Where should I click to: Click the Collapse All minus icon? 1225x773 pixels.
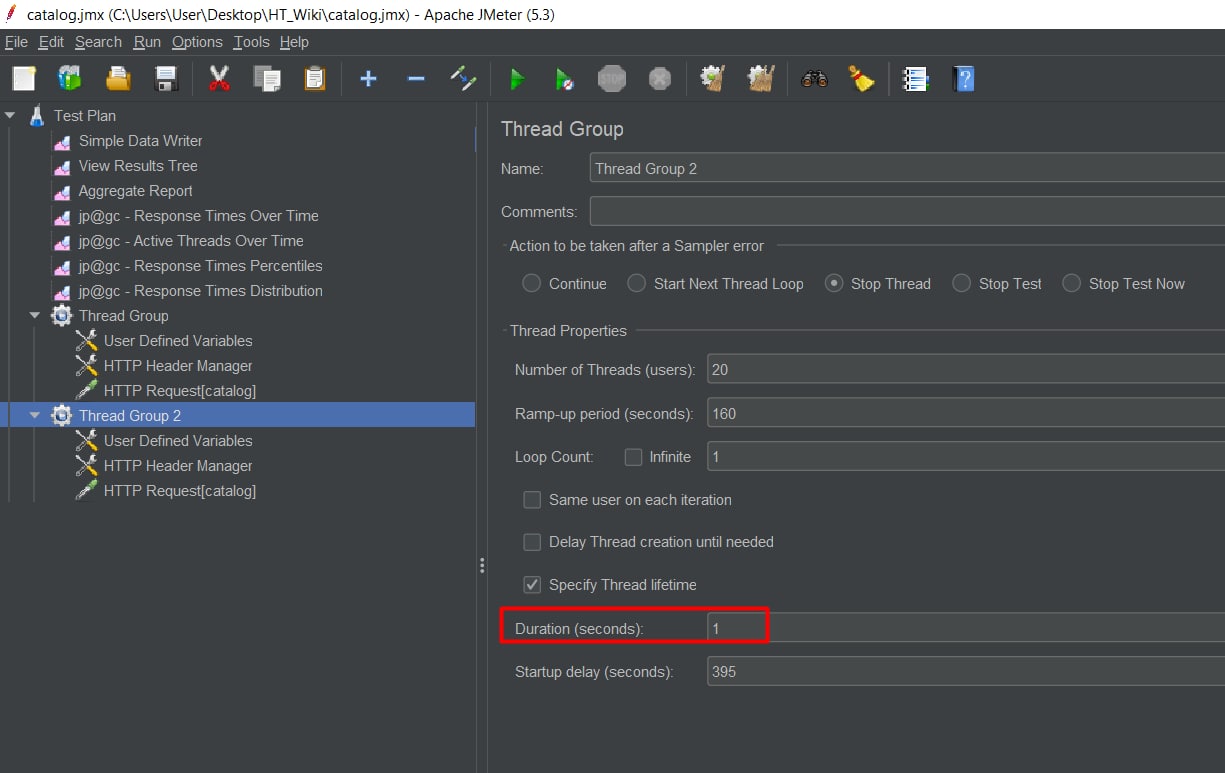pos(416,78)
